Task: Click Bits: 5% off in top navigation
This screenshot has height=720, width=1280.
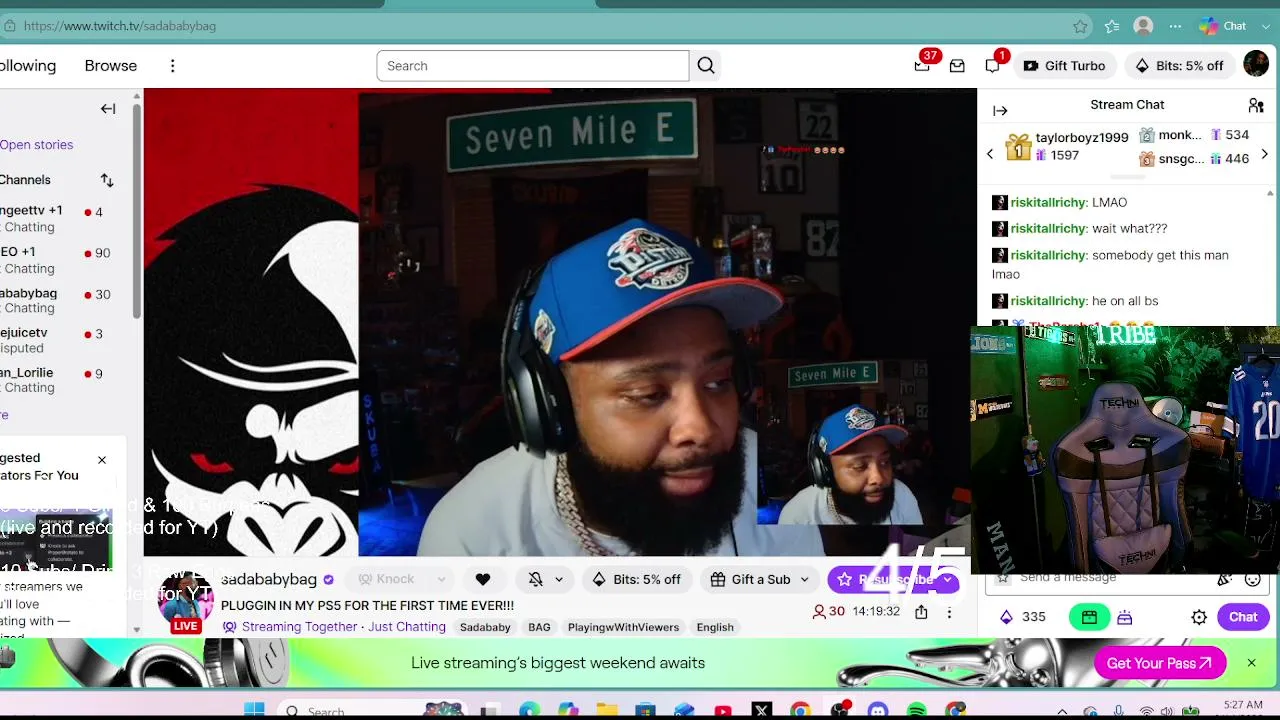Action: click(1179, 66)
